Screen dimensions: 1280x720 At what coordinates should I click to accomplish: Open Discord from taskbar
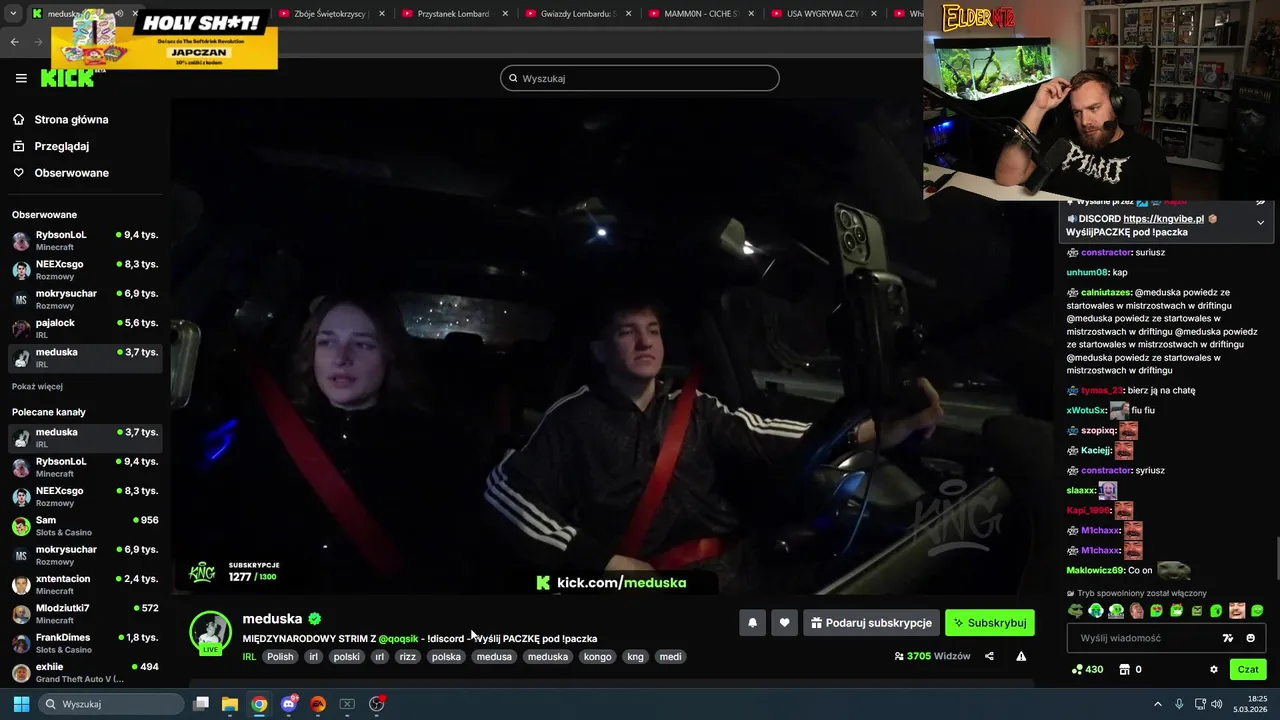pos(289,704)
